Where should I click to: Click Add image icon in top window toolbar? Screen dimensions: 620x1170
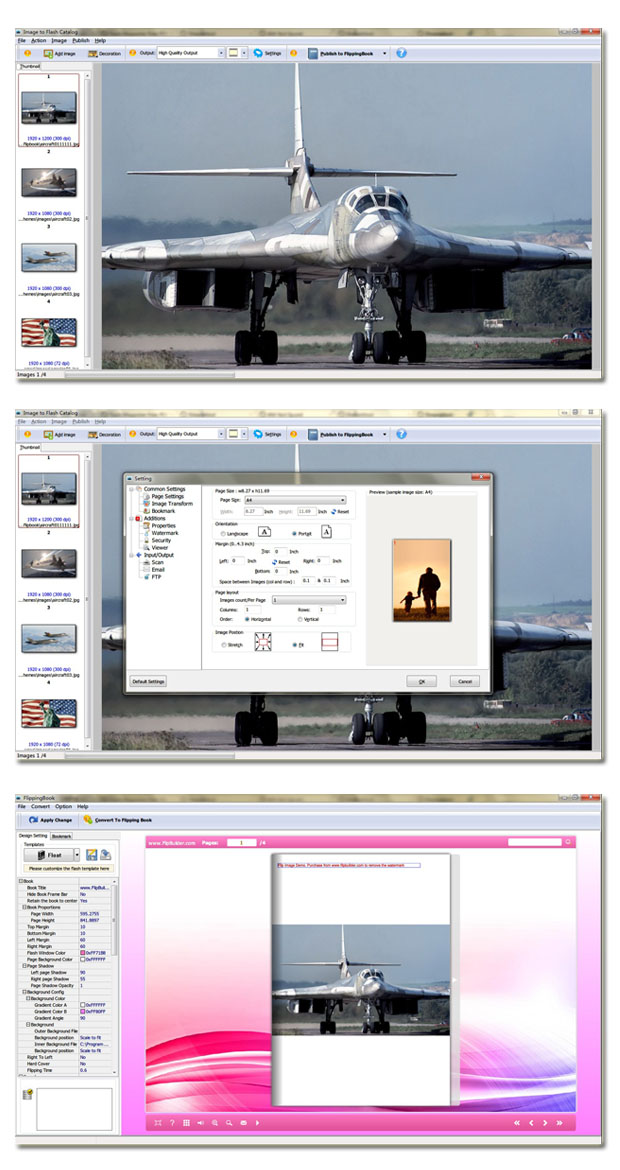click(x=48, y=54)
